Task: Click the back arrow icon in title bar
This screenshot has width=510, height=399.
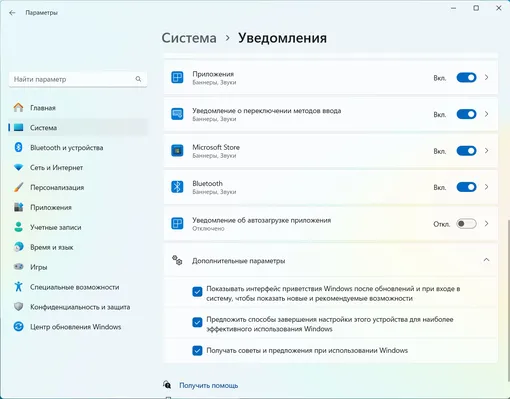Action: [12, 13]
